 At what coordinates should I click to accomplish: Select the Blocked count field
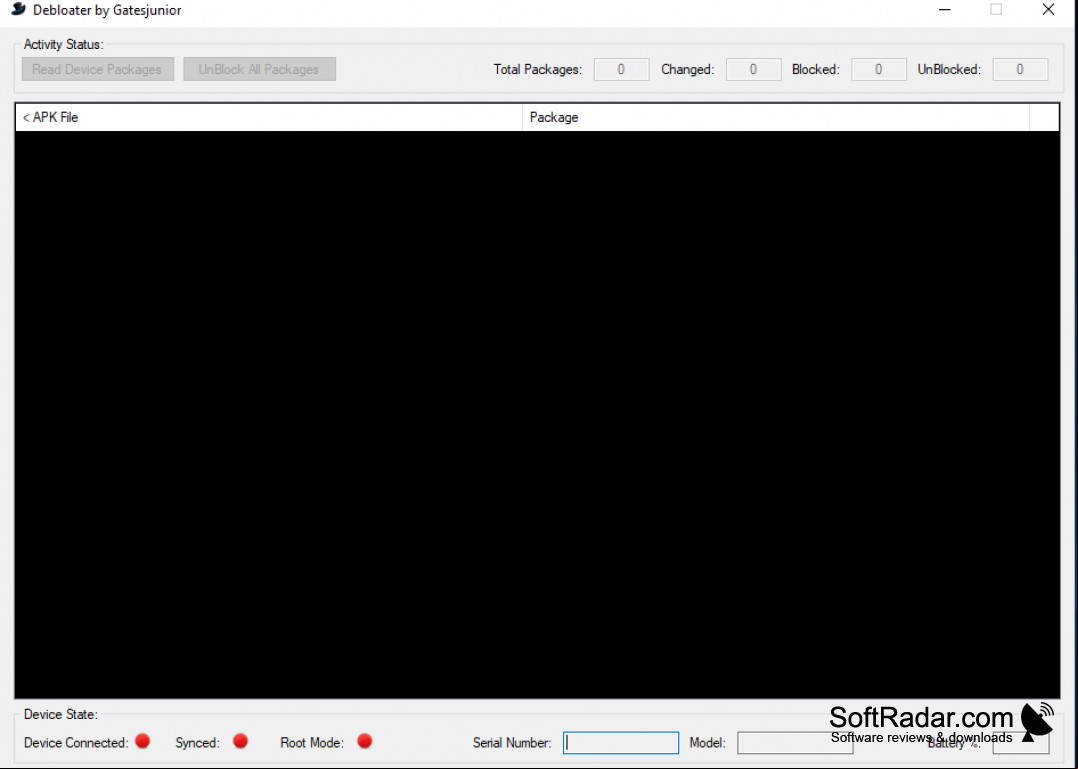pyautogui.click(x=879, y=69)
